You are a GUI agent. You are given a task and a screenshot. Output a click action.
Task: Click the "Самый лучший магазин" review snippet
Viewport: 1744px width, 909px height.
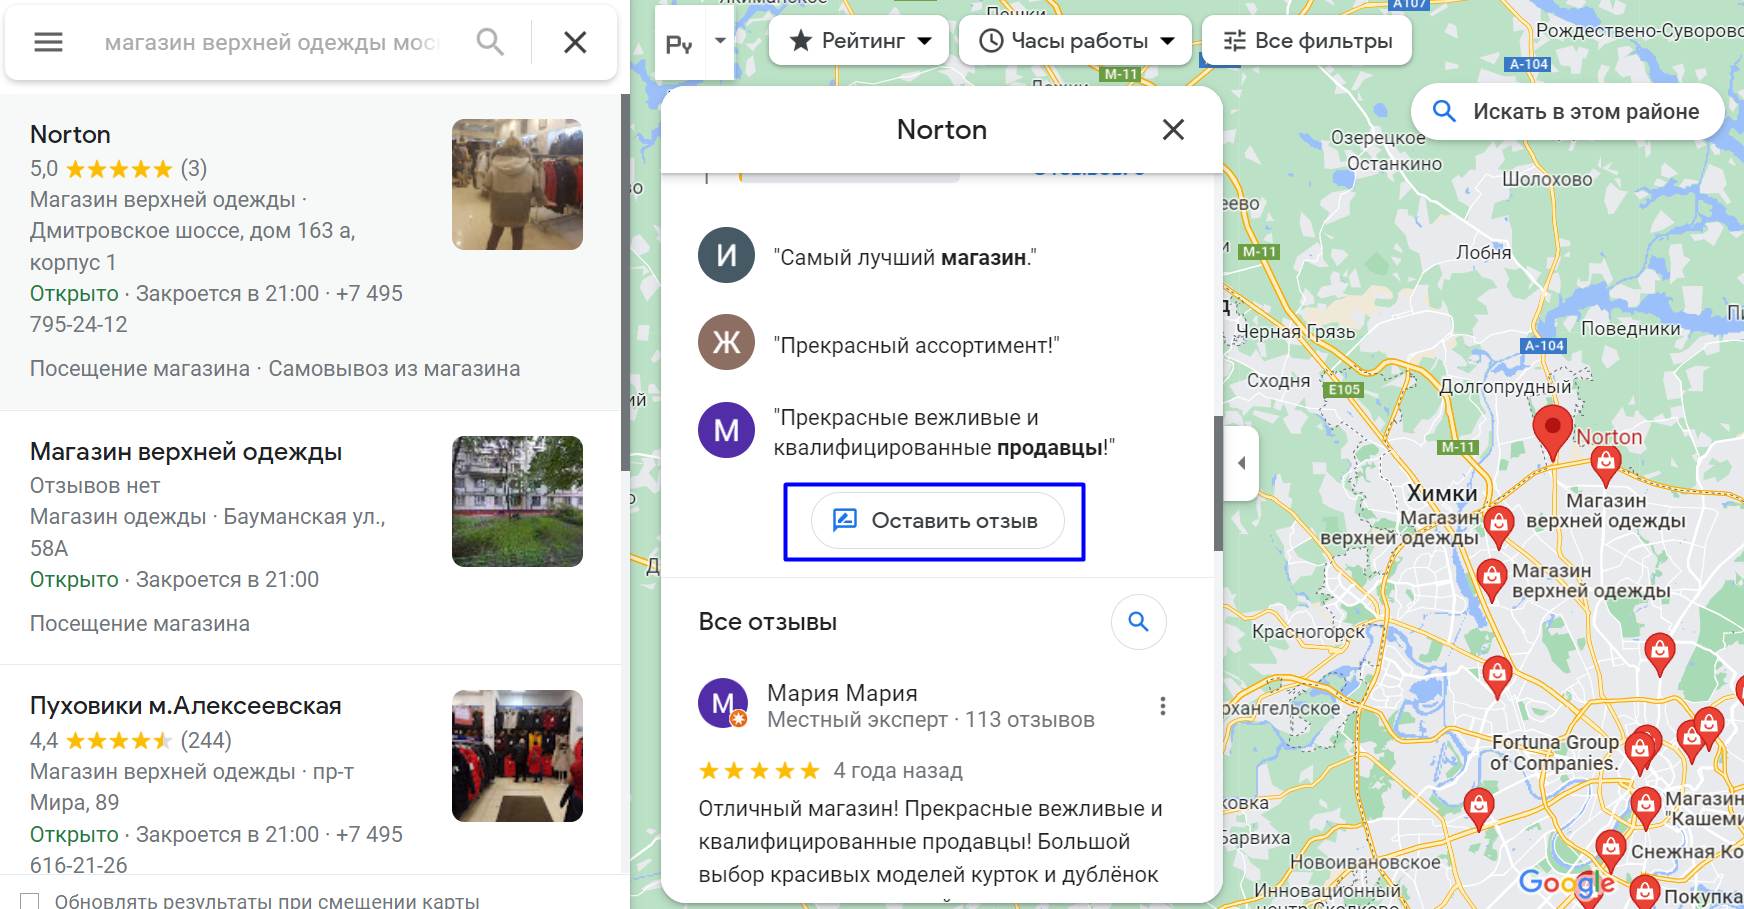[905, 258]
